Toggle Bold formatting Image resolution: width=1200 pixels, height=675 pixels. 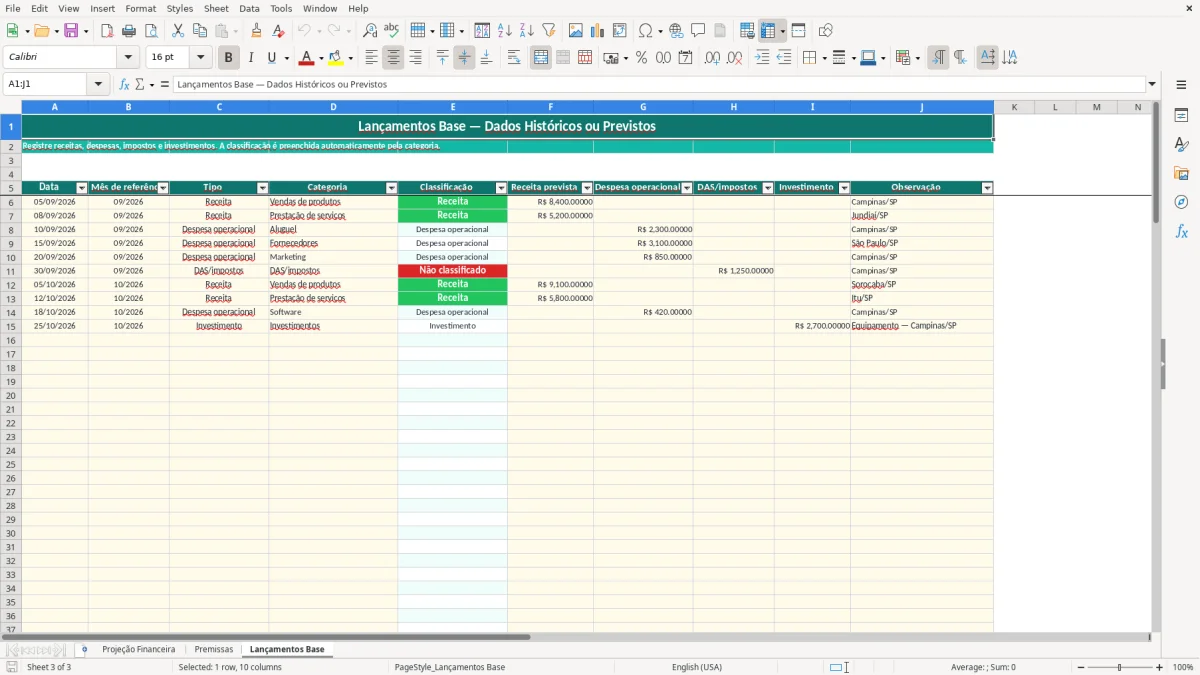click(x=229, y=58)
